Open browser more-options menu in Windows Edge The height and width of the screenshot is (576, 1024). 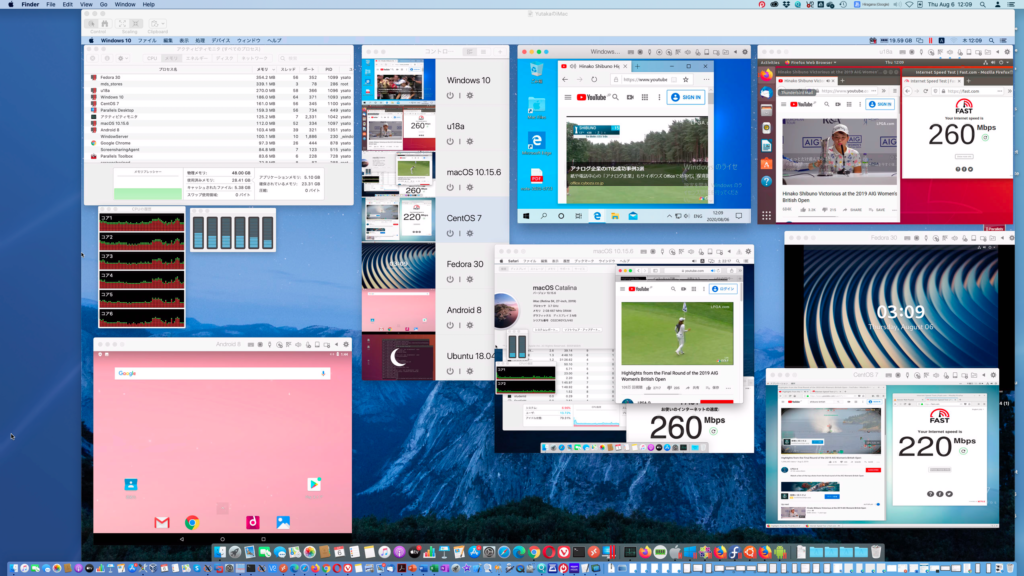[707, 79]
